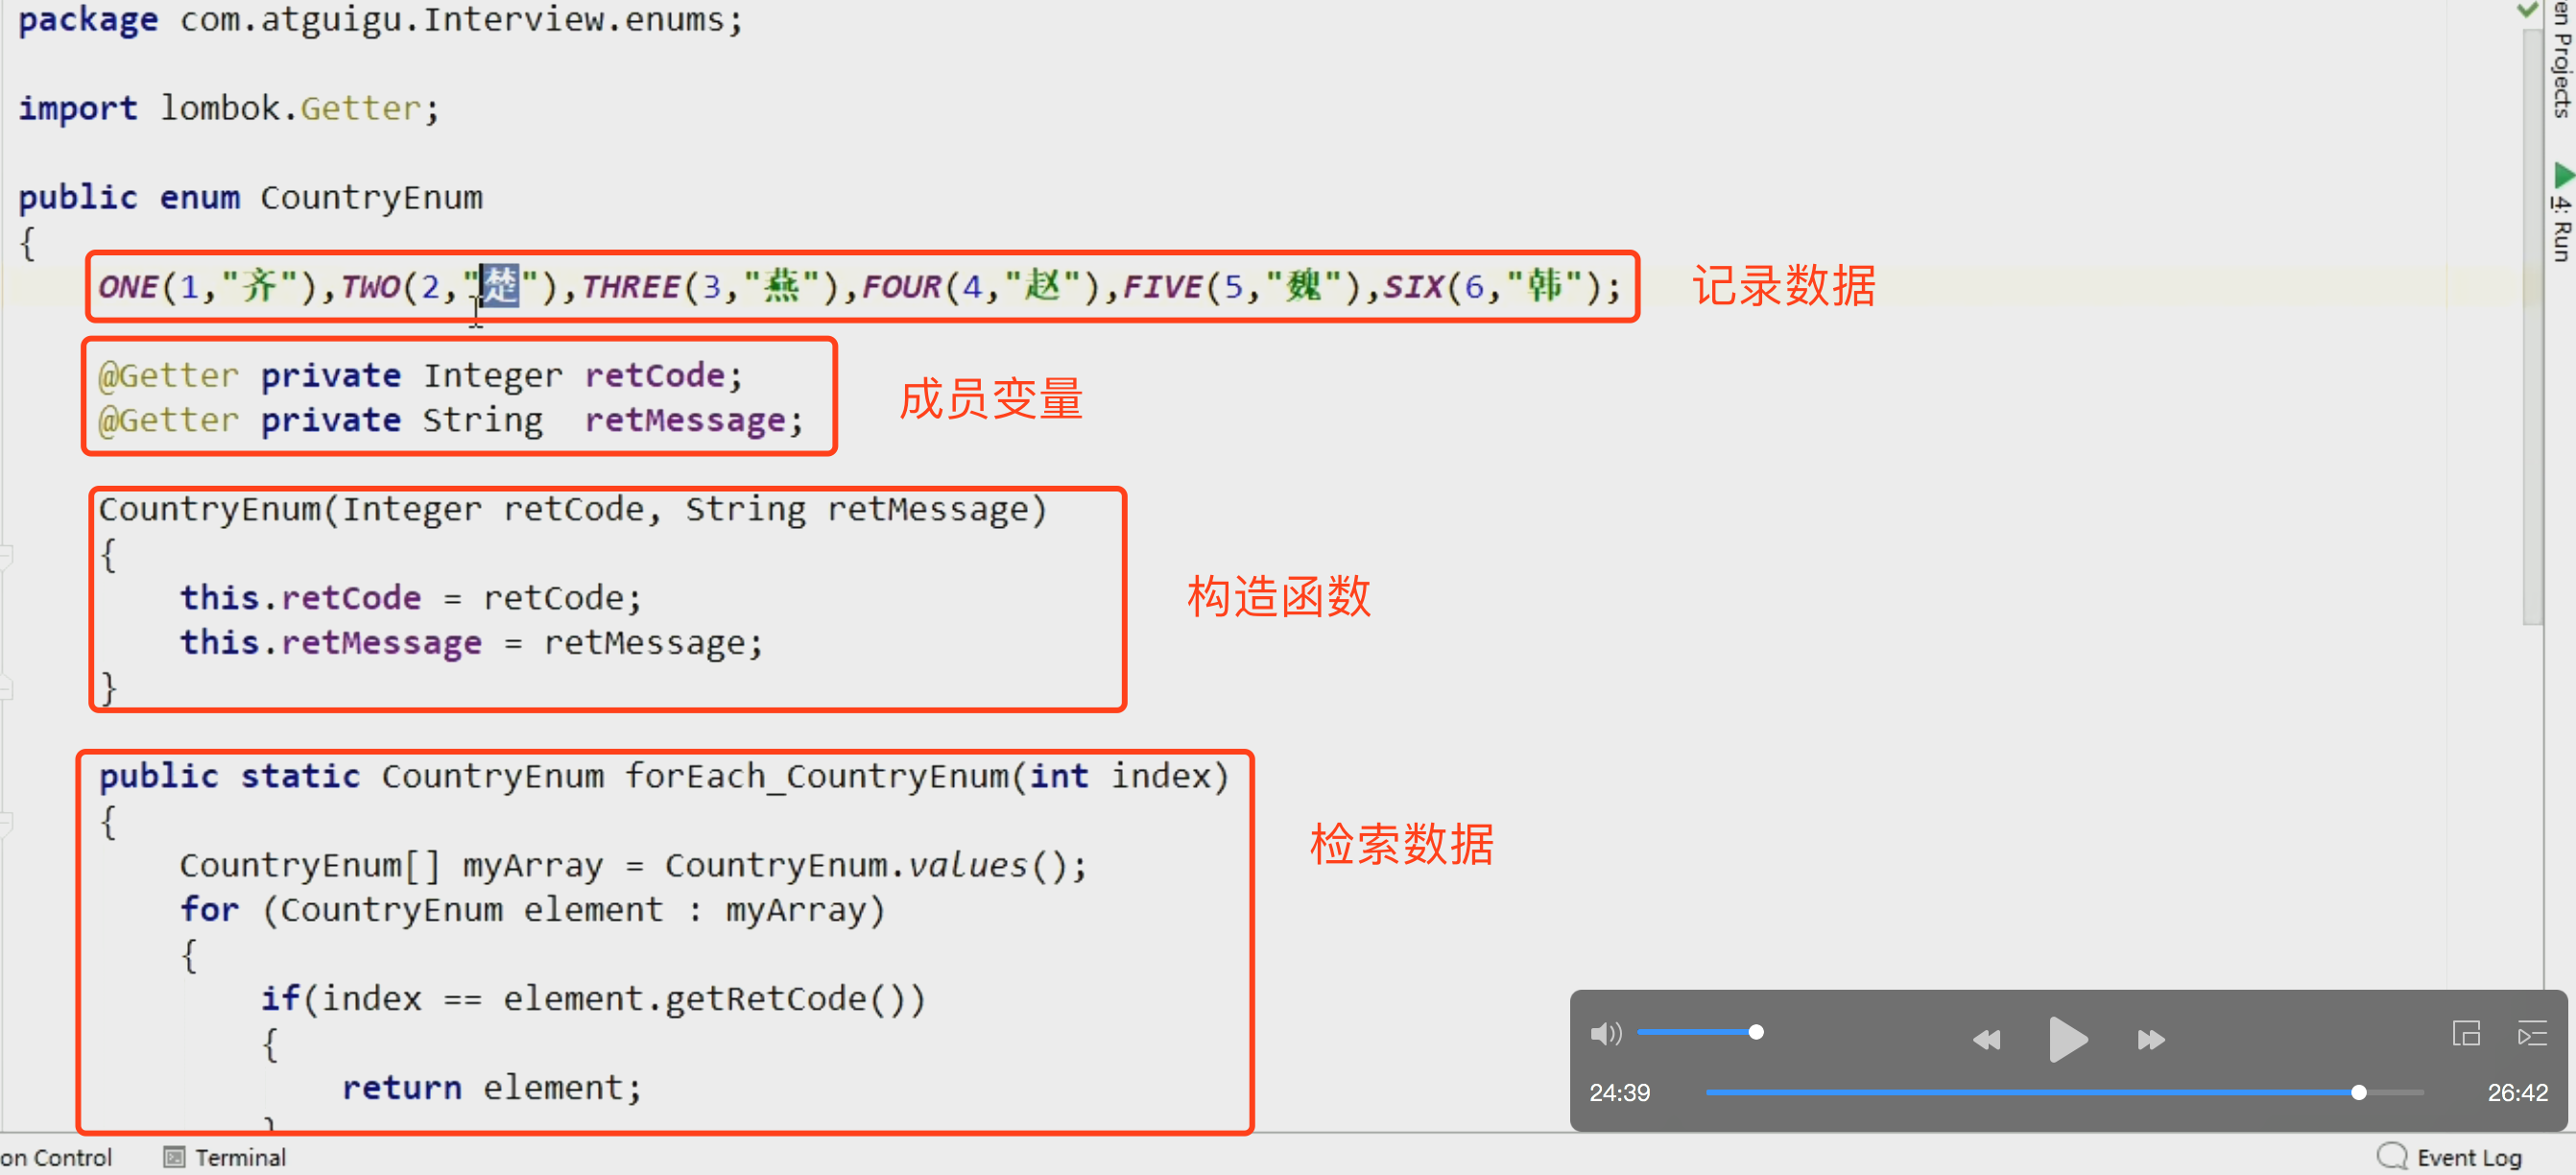
Task: Click the editor vertical scrollbar
Action: click(x=2532, y=330)
